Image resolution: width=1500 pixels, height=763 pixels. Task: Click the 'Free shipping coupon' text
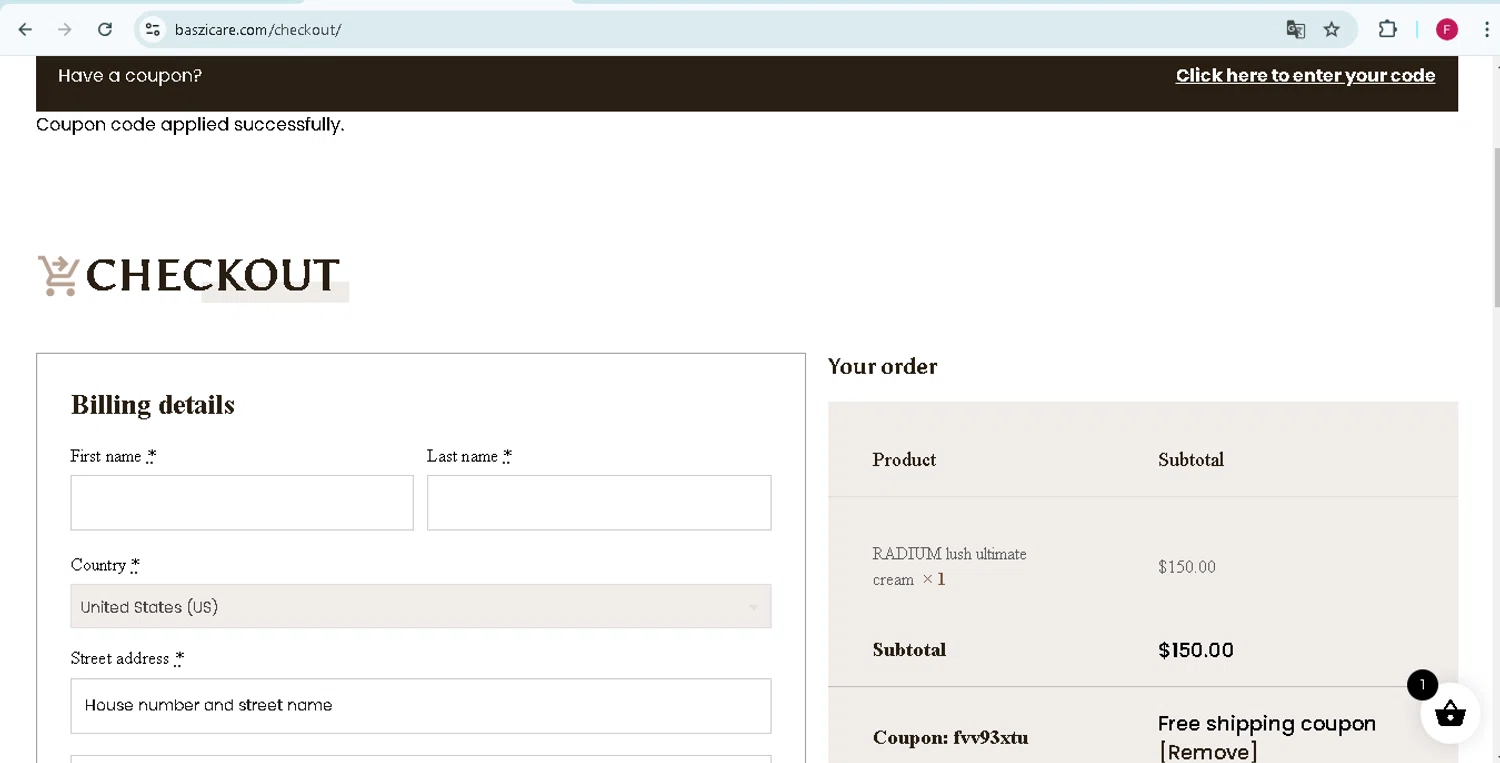tap(1267, 724)
